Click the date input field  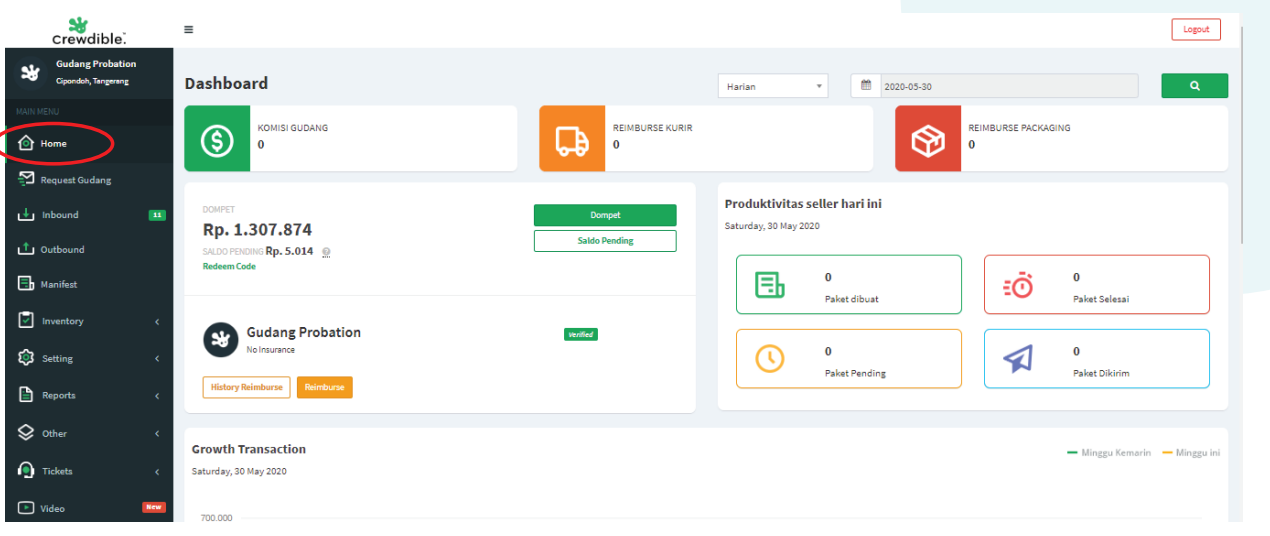pos(1005,86)
